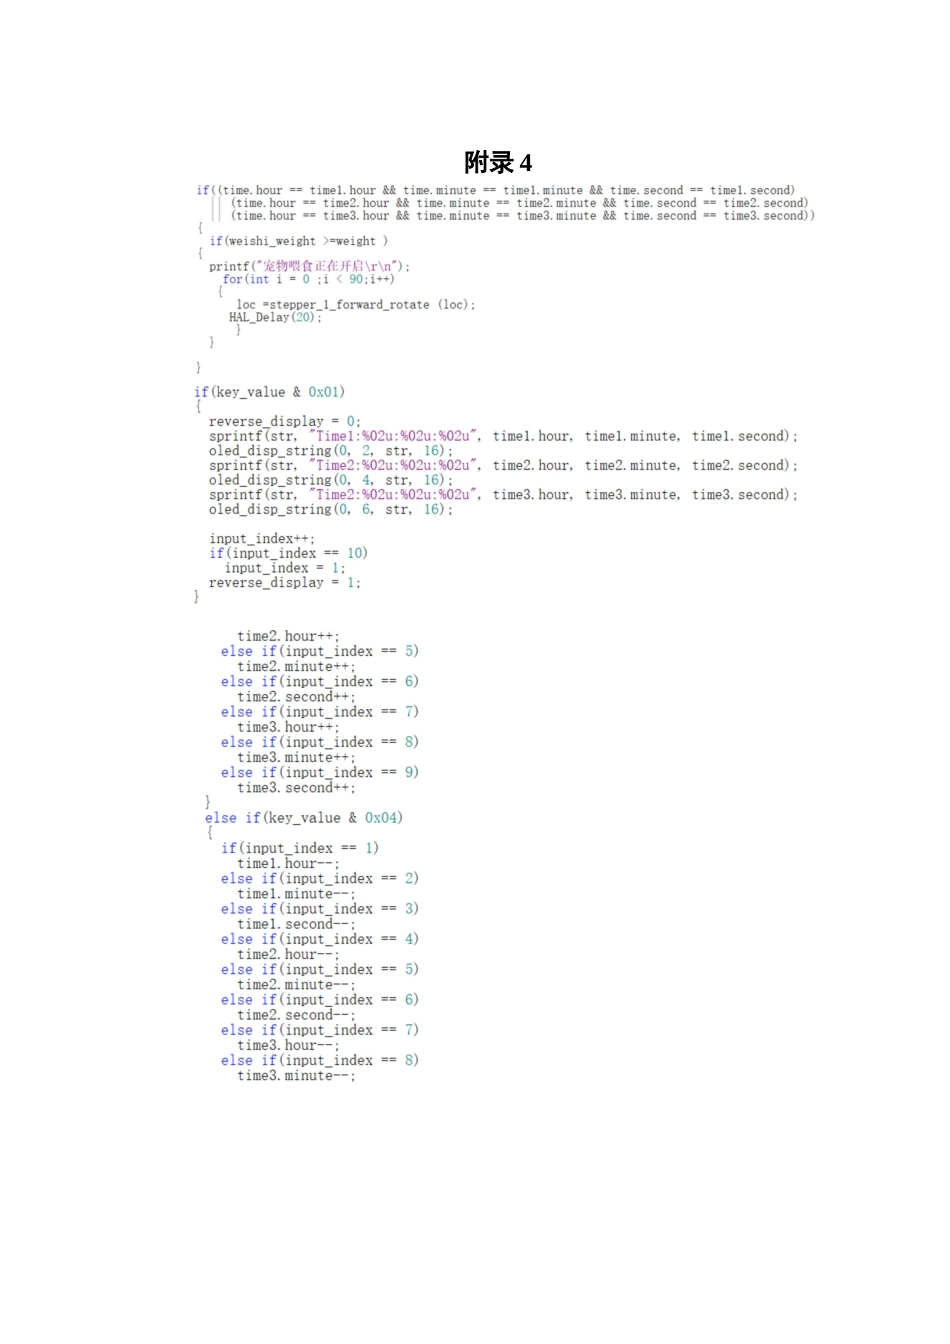The height and width of the screenshot is (1344, 950).
Task: Click the weishi_weight >=weight condition line
Action: pos(298,241)
